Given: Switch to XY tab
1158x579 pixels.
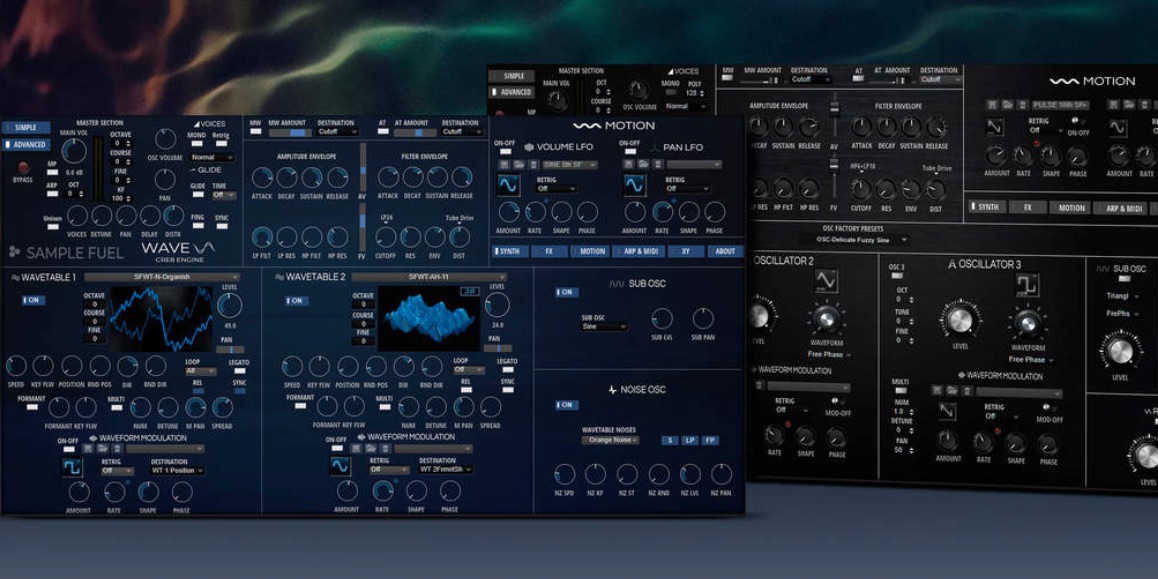Looking at the screenshot, I should 686,251.
